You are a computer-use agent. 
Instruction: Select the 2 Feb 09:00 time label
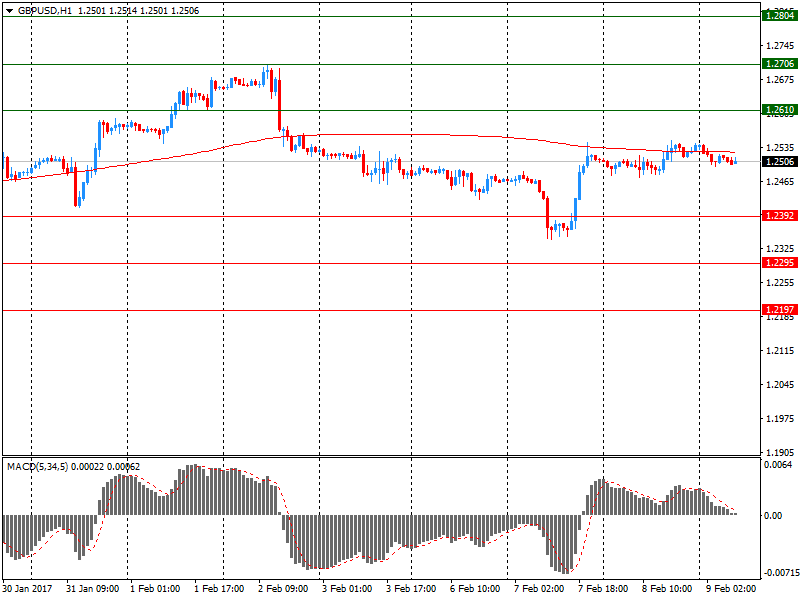[283, 588]
